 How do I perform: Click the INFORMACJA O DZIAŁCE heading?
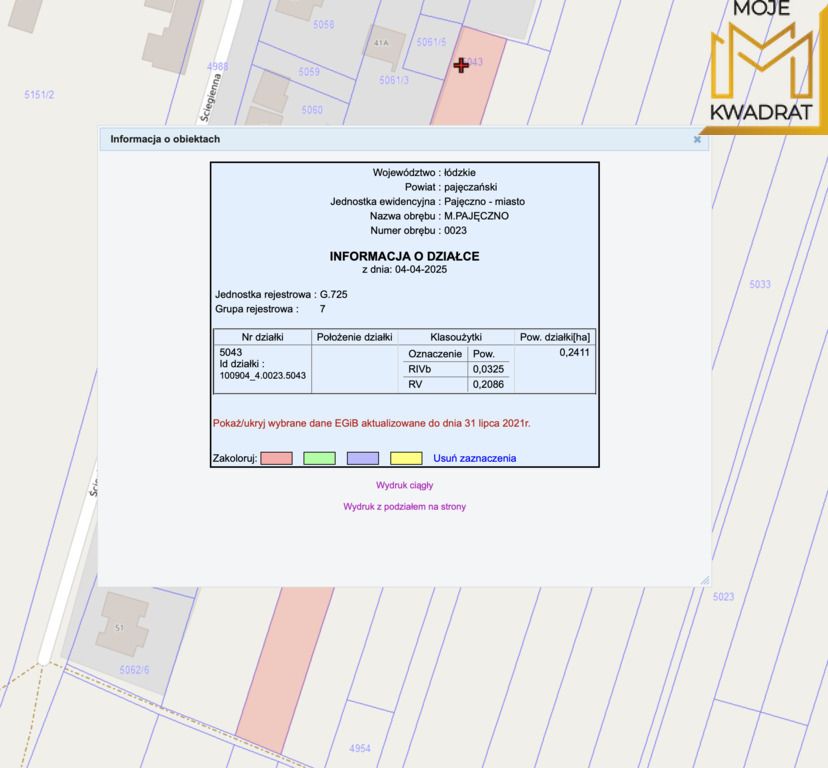point(404,256)
